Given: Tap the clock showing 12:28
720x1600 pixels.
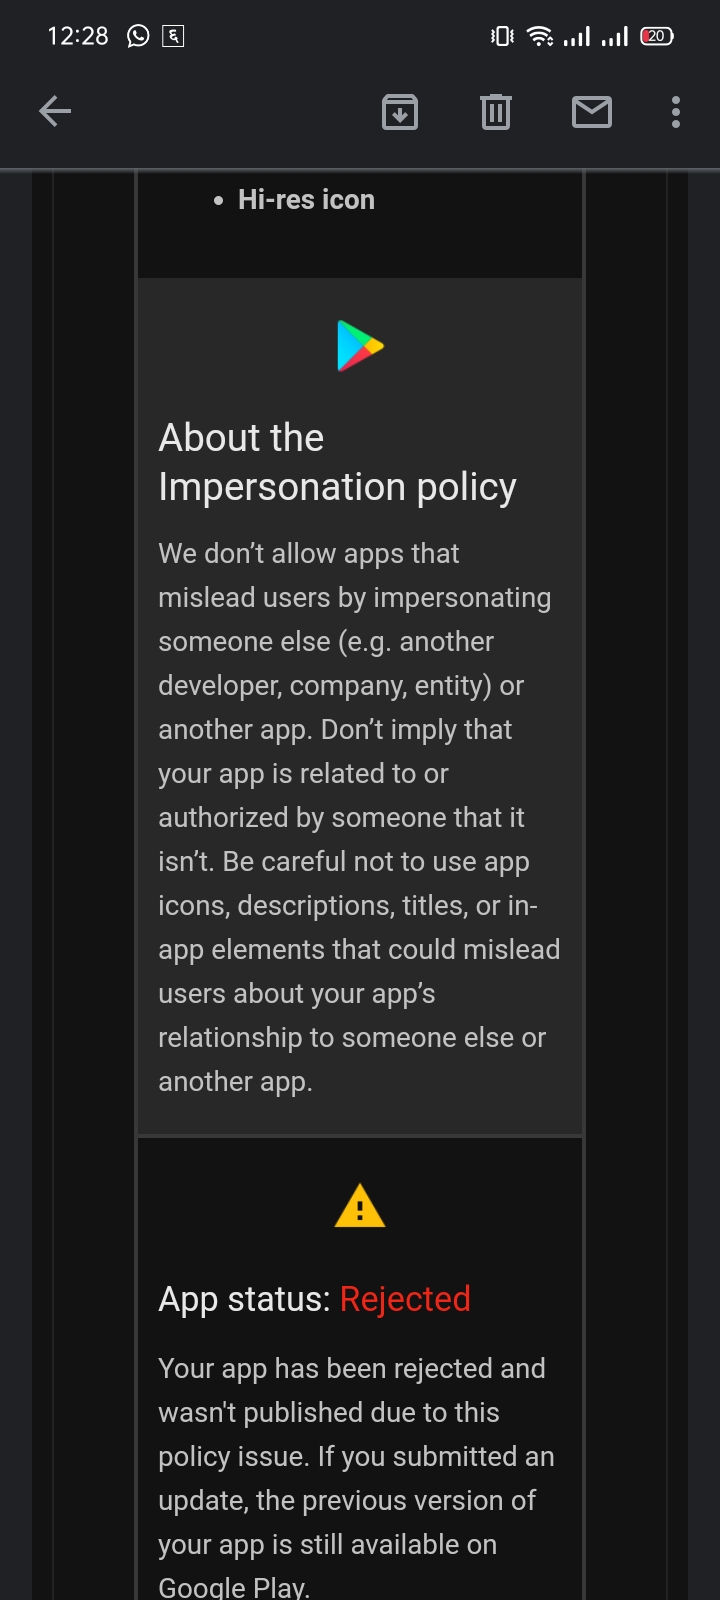Looking at the screenshot, I should 77,36.
